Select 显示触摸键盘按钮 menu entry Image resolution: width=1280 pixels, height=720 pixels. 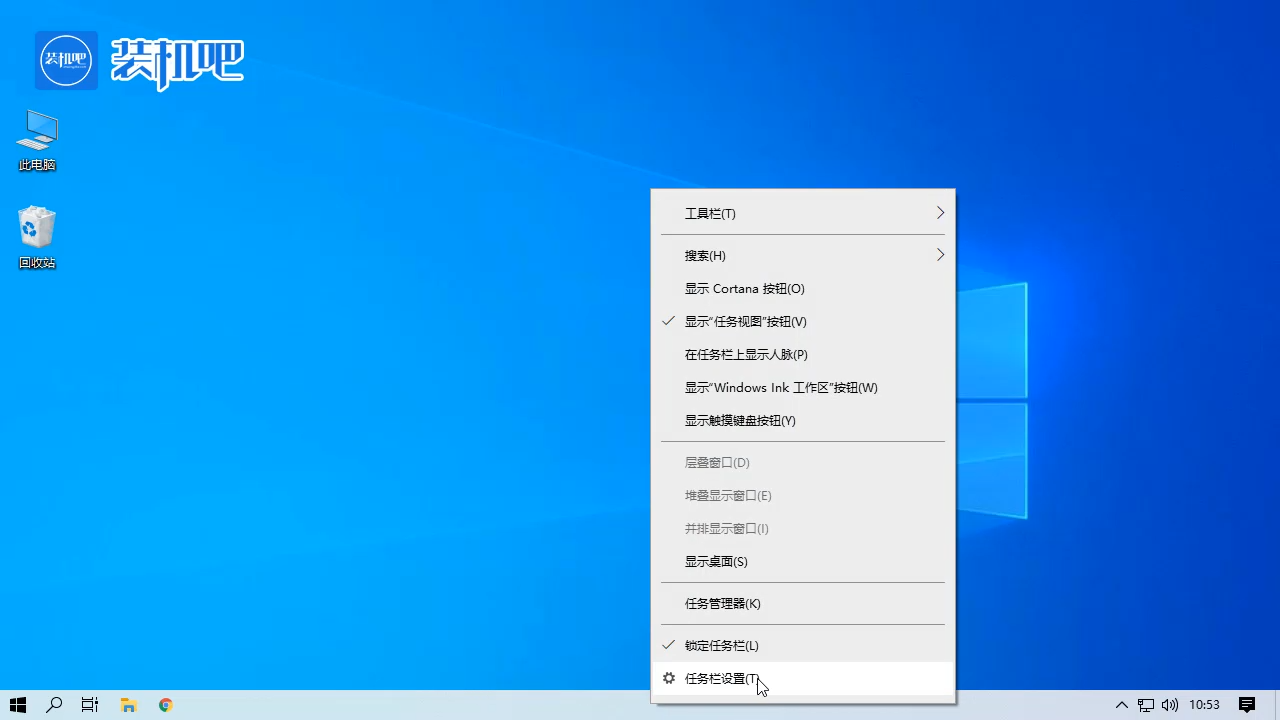pyautogui.click(x=740, y=420)
